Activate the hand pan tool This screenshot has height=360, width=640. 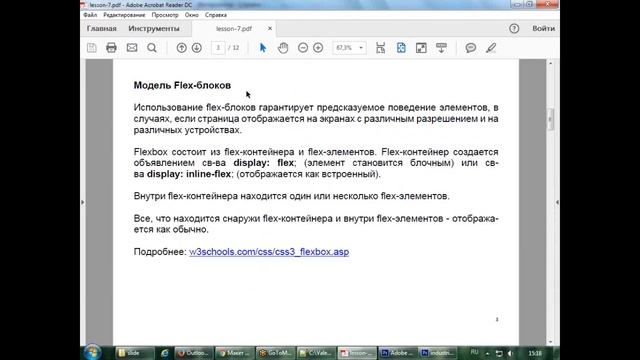(x=283, y=48)
